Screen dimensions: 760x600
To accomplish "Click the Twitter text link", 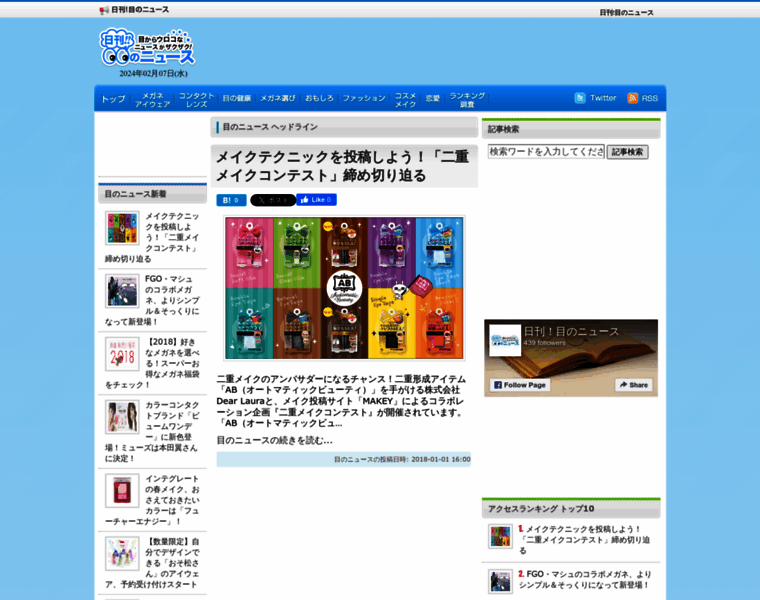I will tap(603, 98).
